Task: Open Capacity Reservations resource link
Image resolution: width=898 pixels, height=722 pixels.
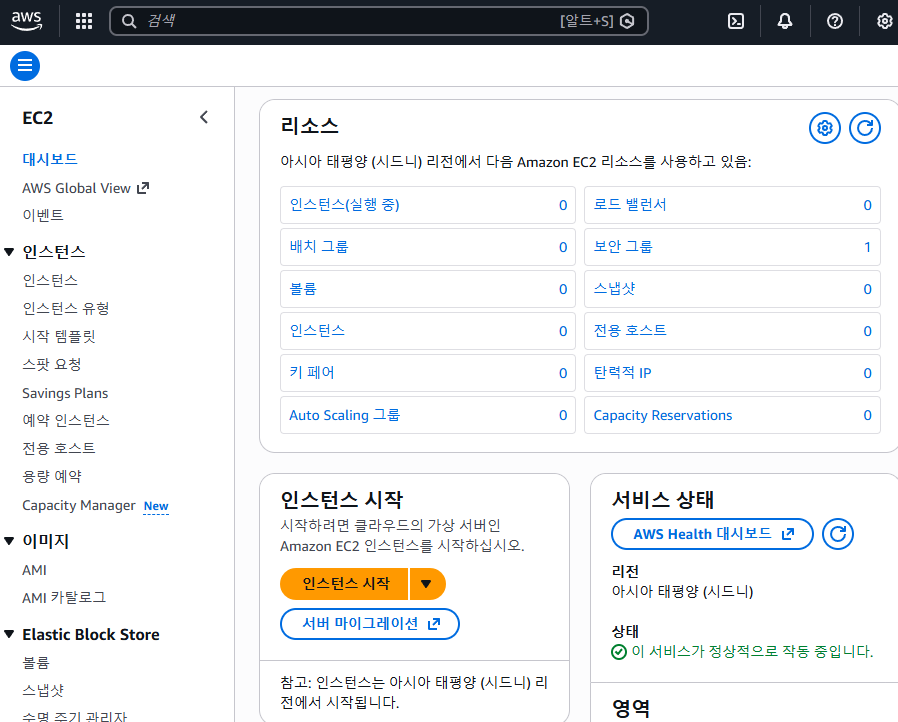Action: (663, 415)
